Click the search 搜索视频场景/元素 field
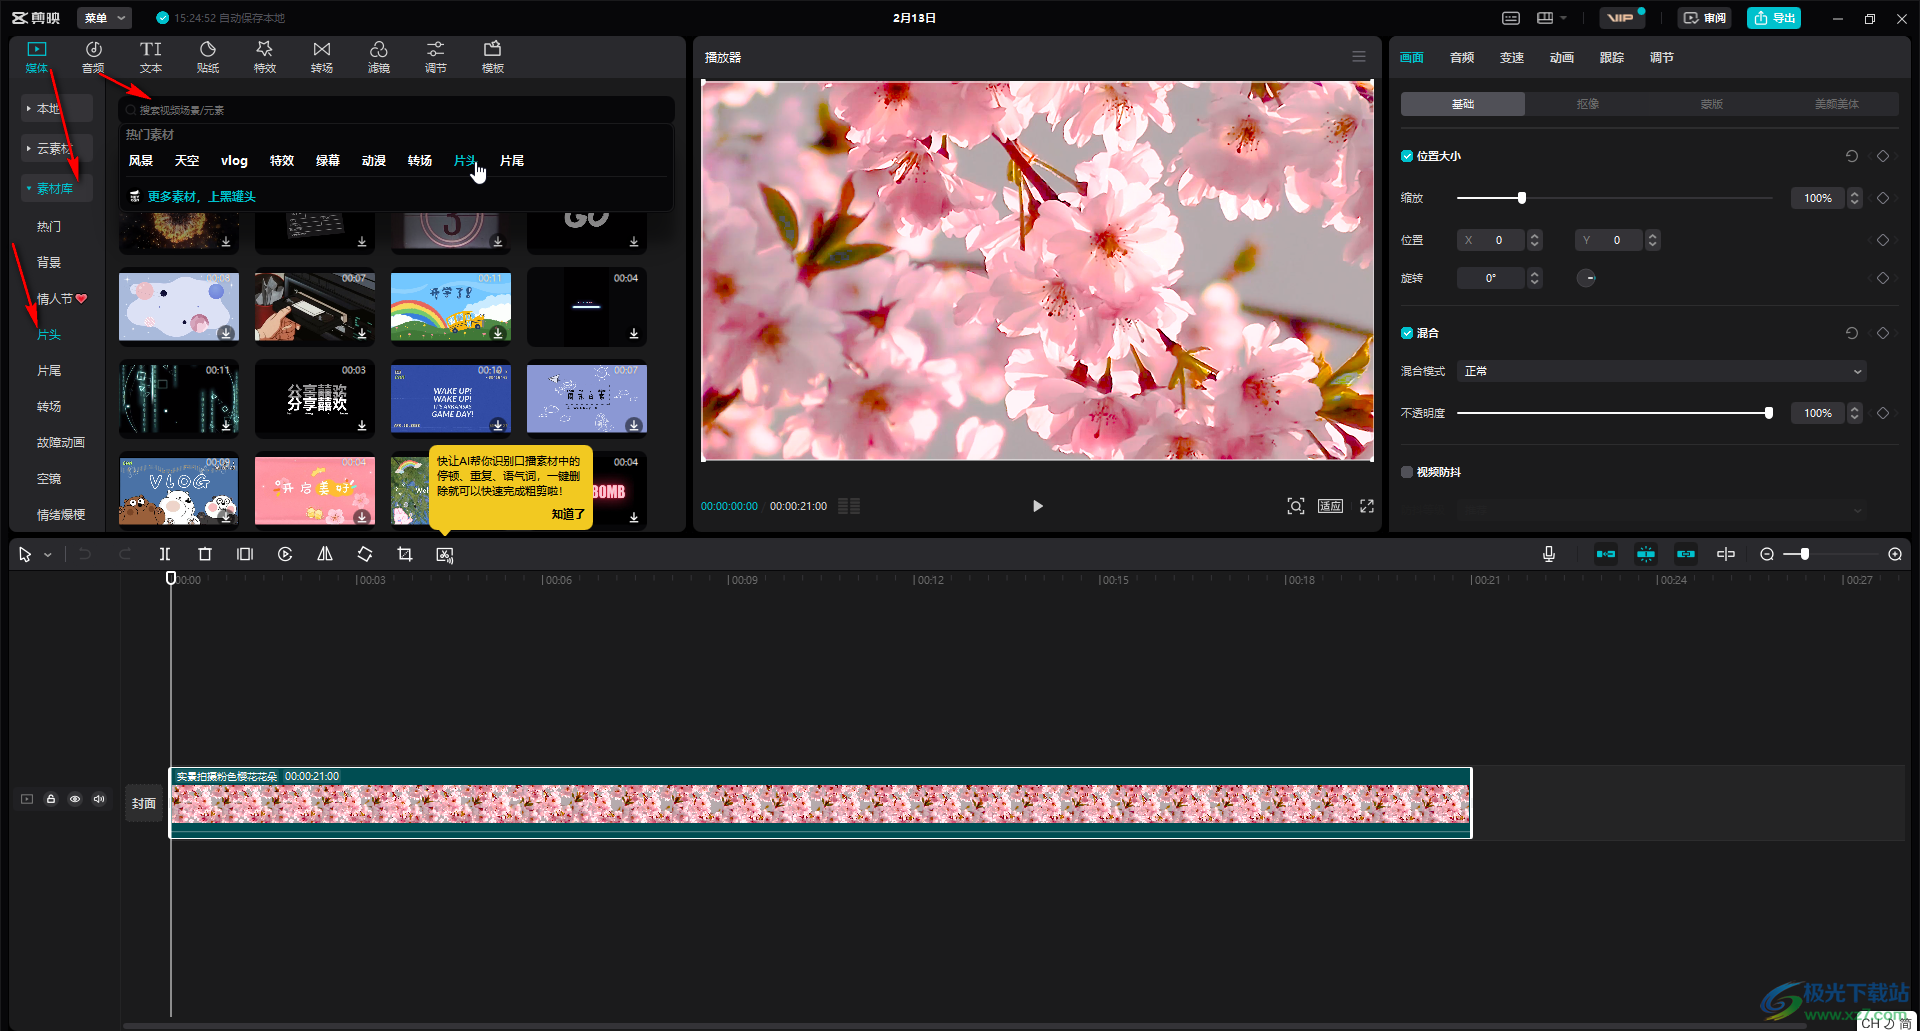Screen dimensions: 1920x1031 397,110
